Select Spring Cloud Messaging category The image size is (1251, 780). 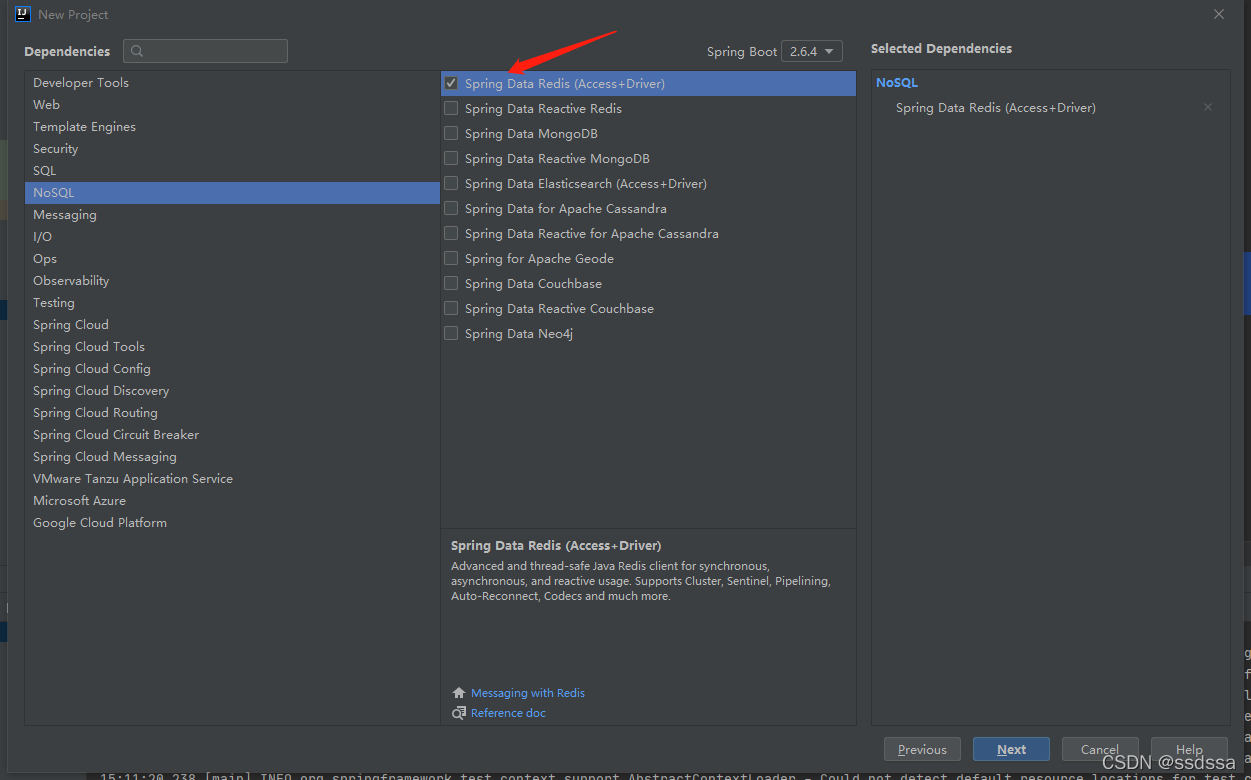coord(232,457)
